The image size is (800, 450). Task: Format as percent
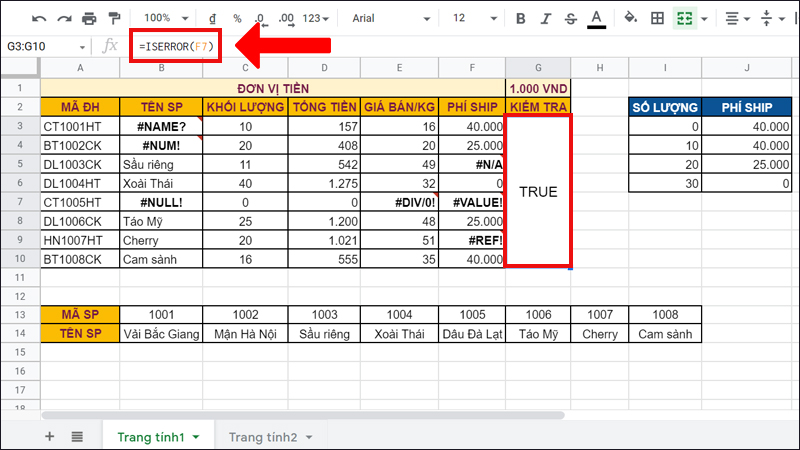[237, 19]
